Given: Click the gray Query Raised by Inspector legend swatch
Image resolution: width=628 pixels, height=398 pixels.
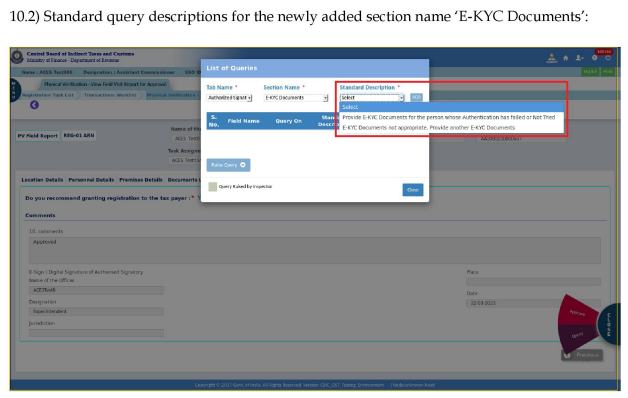Looking at the screenshot, I should point(213,187).
